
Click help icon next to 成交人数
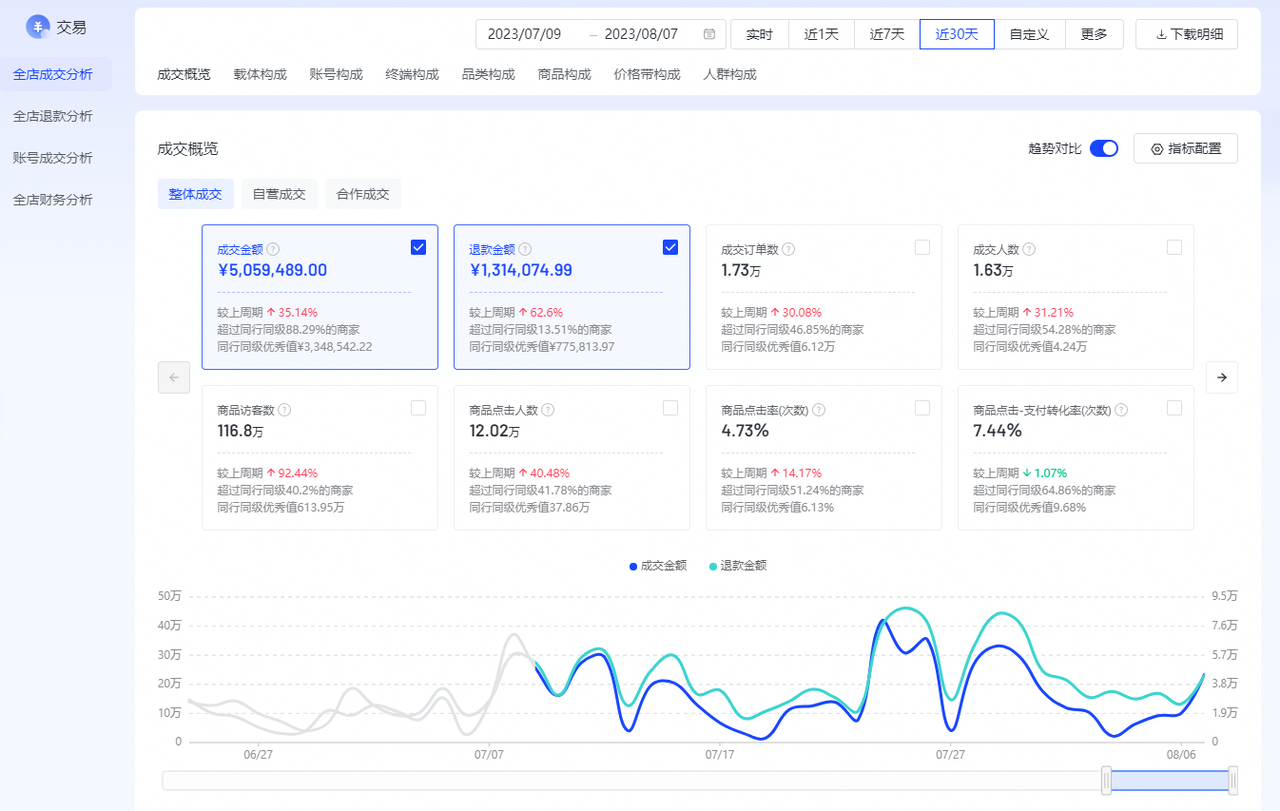click(1029, 249)
